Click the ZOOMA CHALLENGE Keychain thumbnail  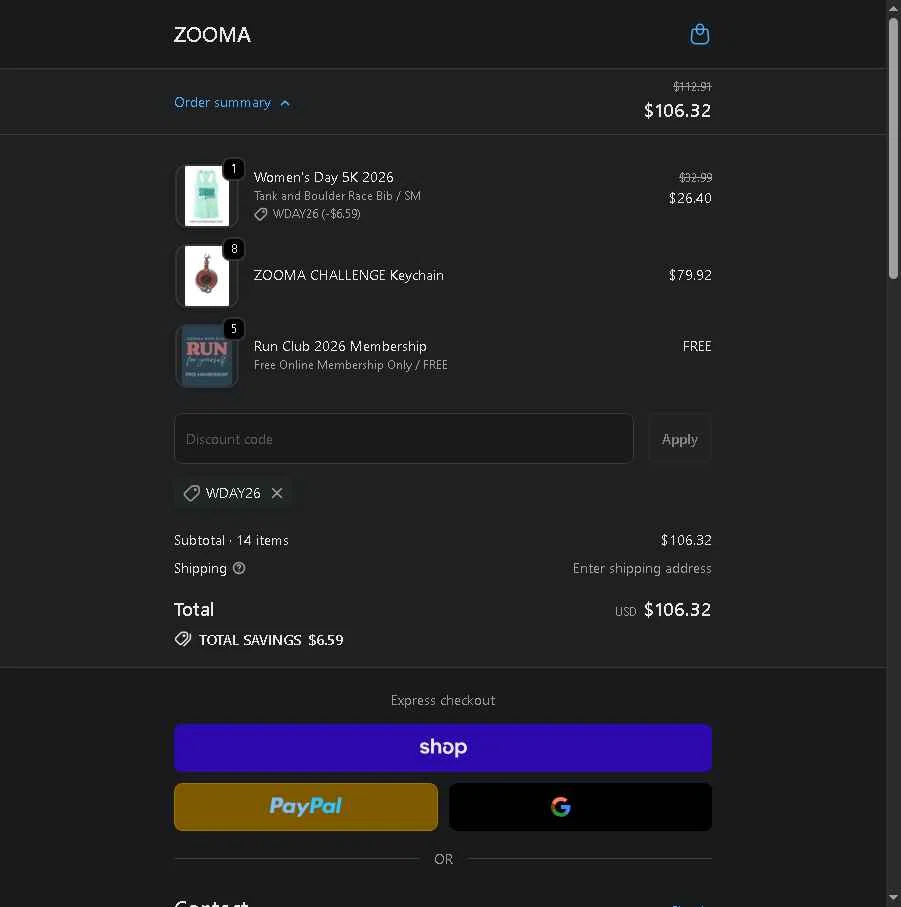[x=206, y=275]
